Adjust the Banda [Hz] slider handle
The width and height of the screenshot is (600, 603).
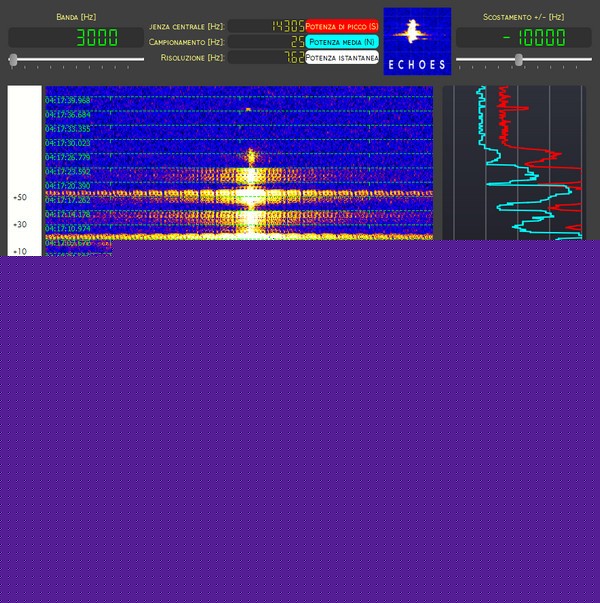pyautogui.click(x=14, y=60)
